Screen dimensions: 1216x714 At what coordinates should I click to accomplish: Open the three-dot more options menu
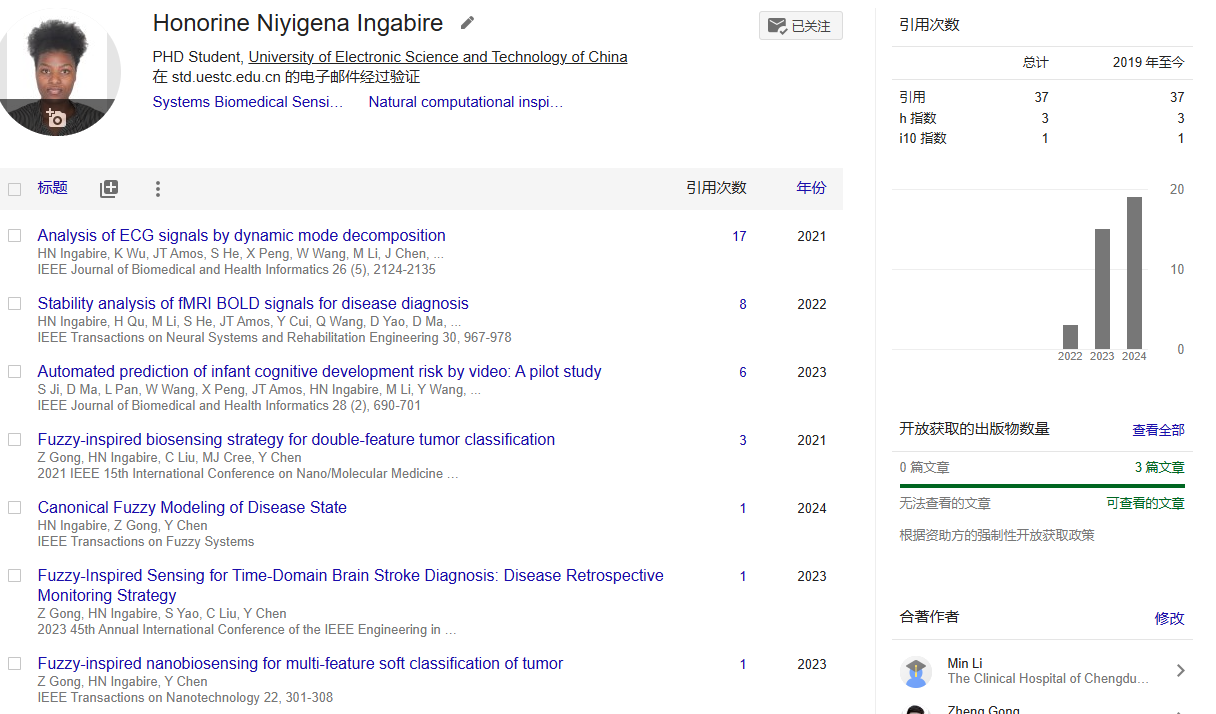pos(157,189)
